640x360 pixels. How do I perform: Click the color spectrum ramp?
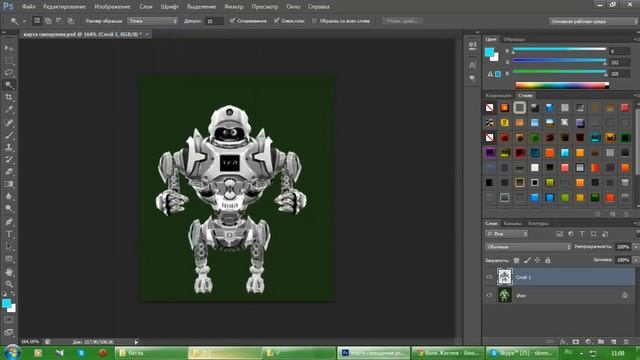(x=562, y=85)
